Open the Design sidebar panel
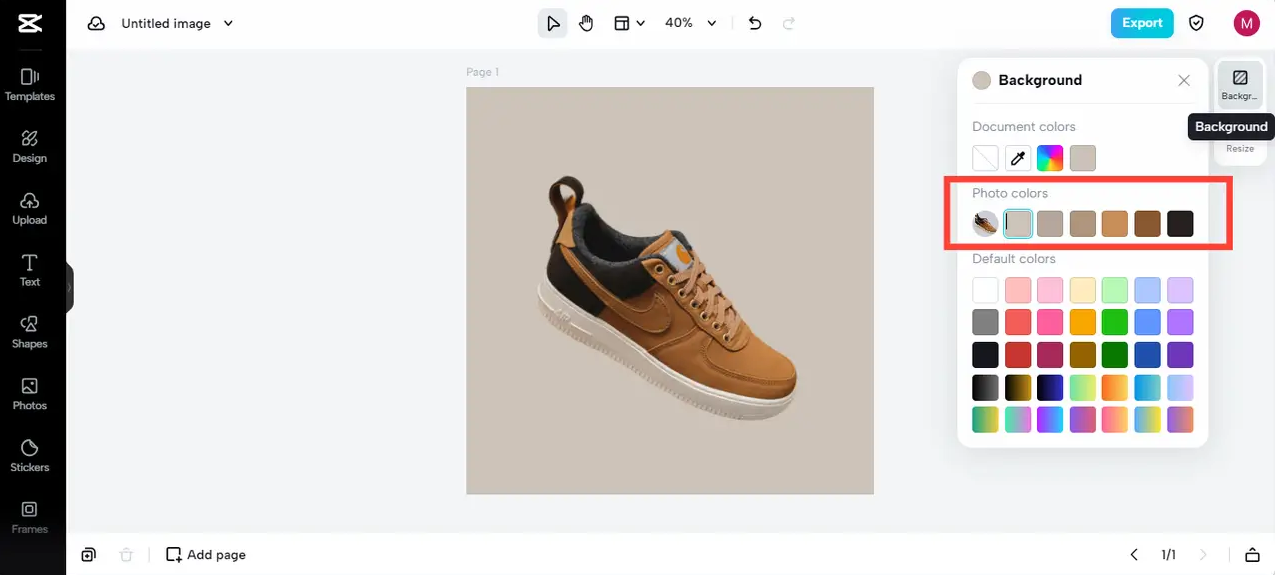This screenshot has height=575, width=1275. pos(30,147)
